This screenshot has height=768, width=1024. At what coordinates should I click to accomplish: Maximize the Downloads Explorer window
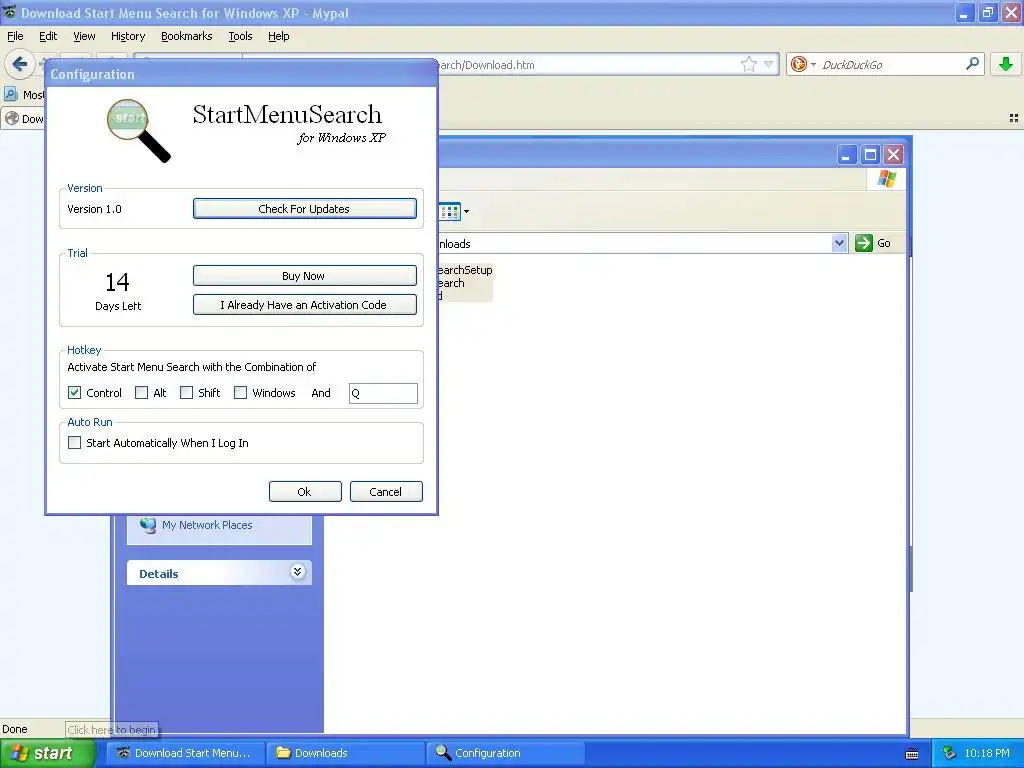(x=870, y=155)
